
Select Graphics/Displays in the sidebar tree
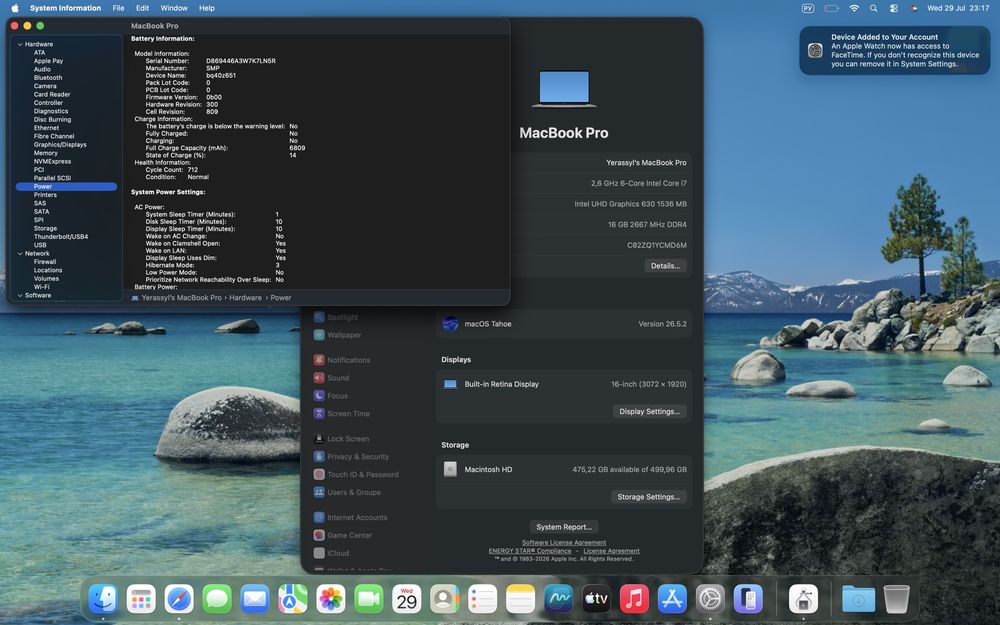click(60, 145)
